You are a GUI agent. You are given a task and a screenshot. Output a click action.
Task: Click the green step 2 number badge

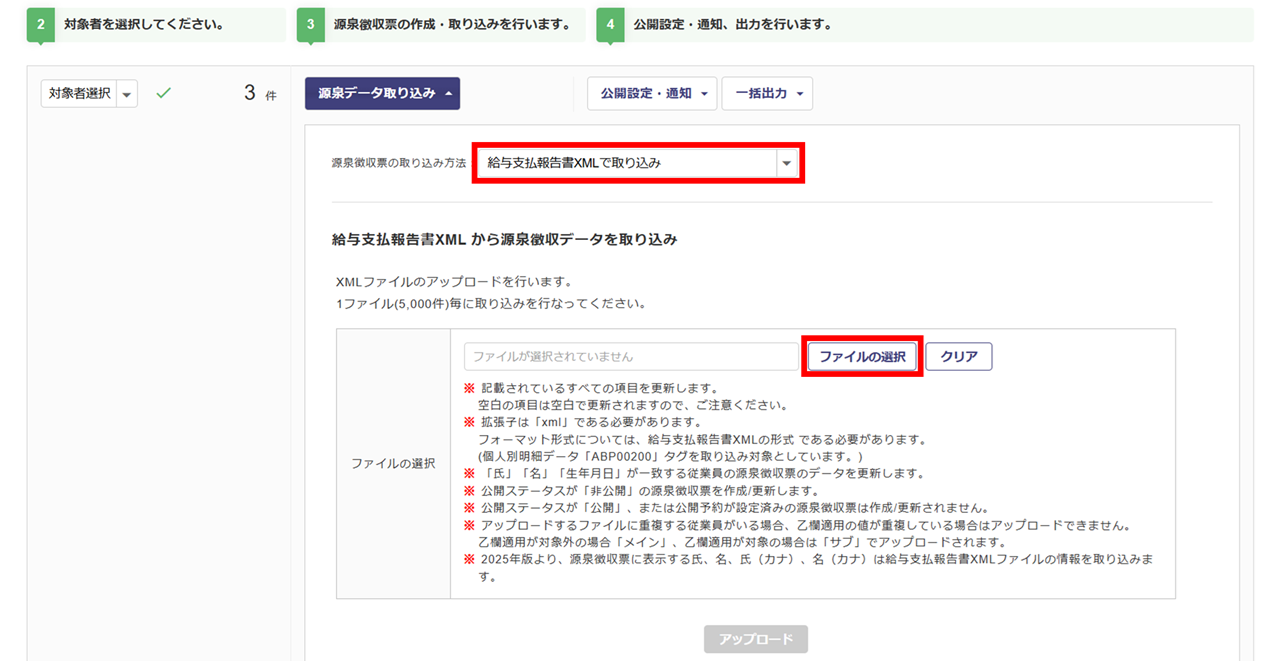[41, 25]
